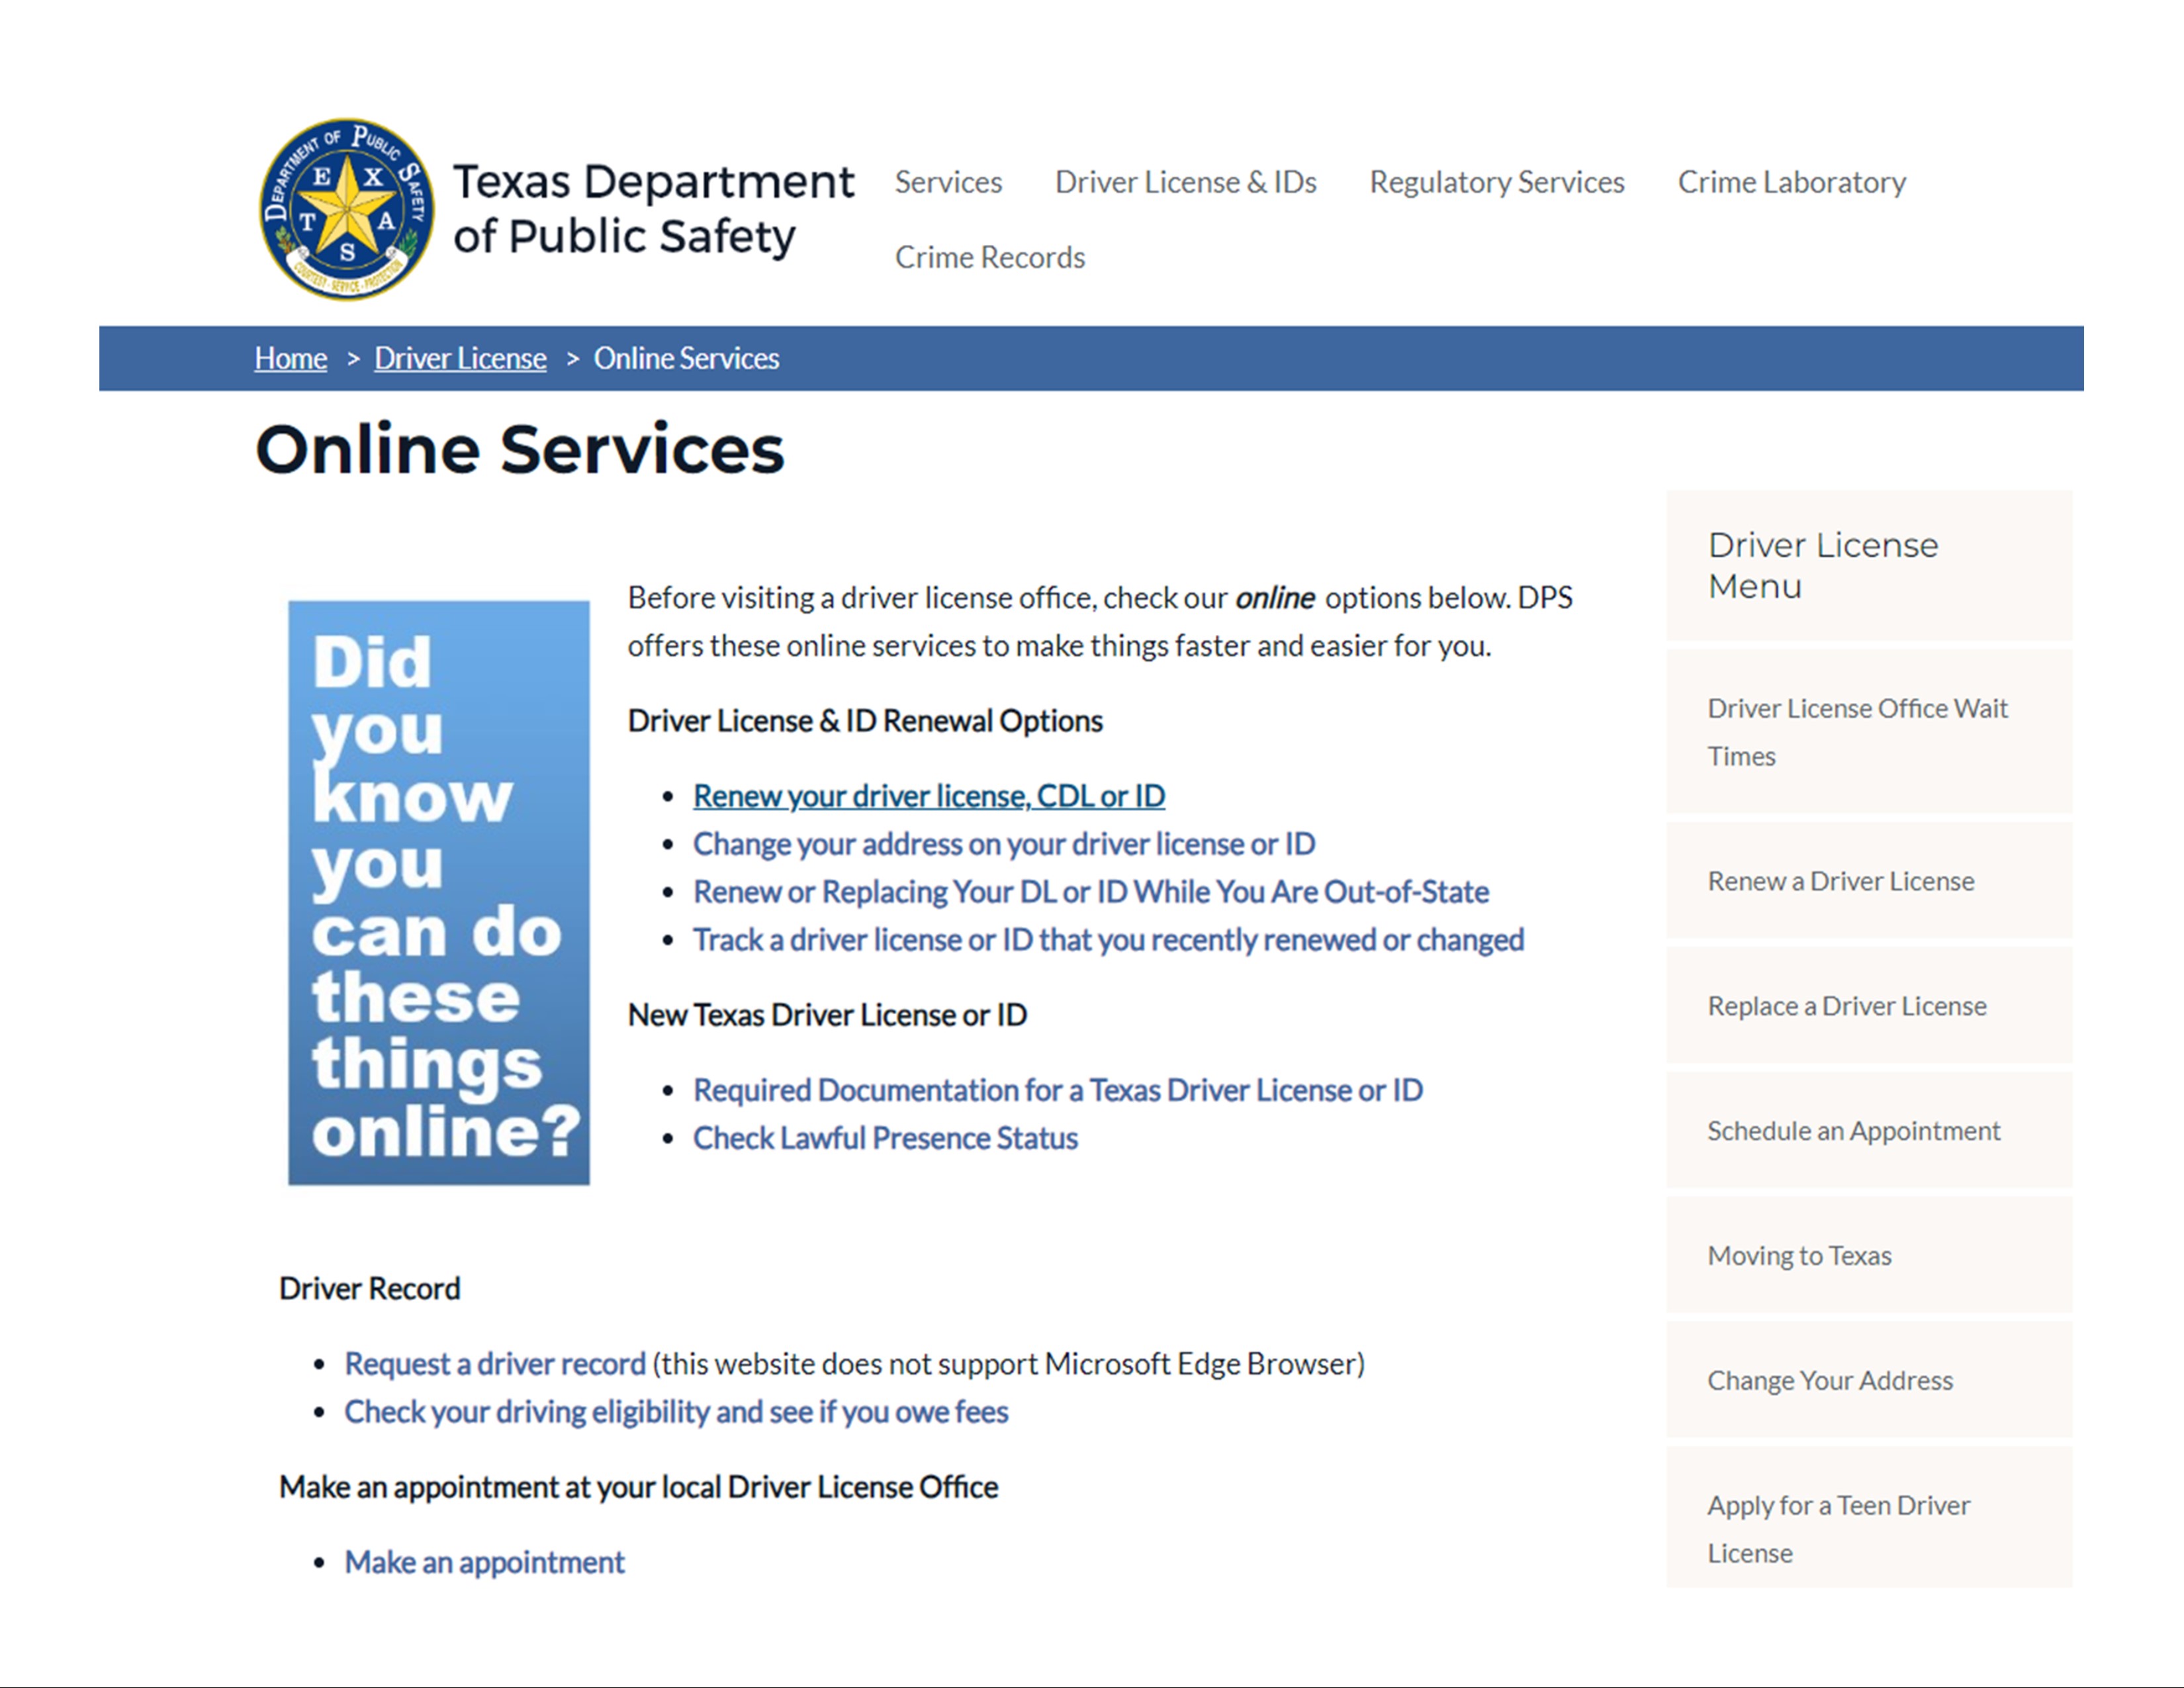Screen dimensions: 2184x1688
Task: Click Online Services breadcrumb text
Action: 686,358
